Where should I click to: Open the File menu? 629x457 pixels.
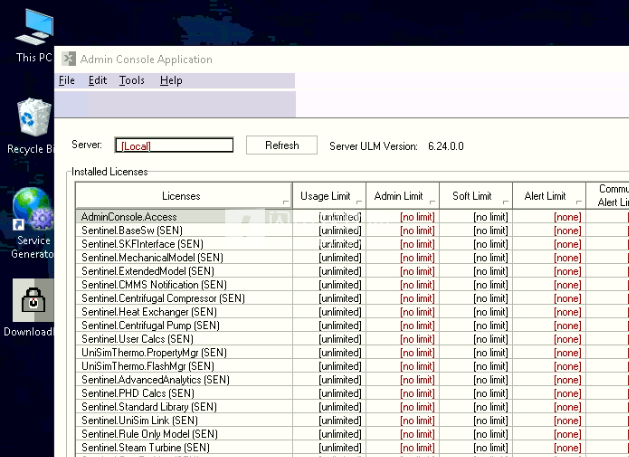point(67,81)
